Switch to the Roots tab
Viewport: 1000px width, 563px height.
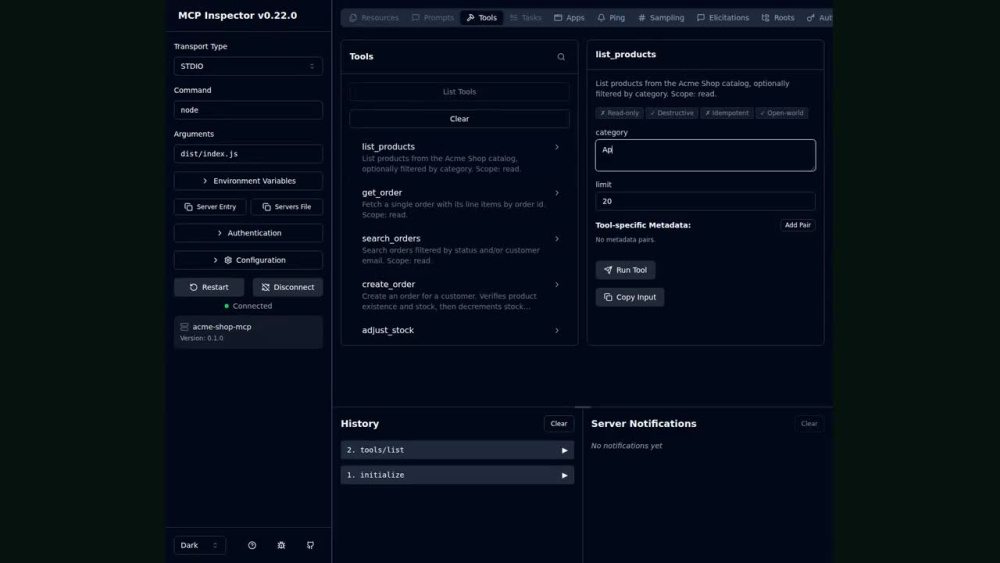[777, 18]
